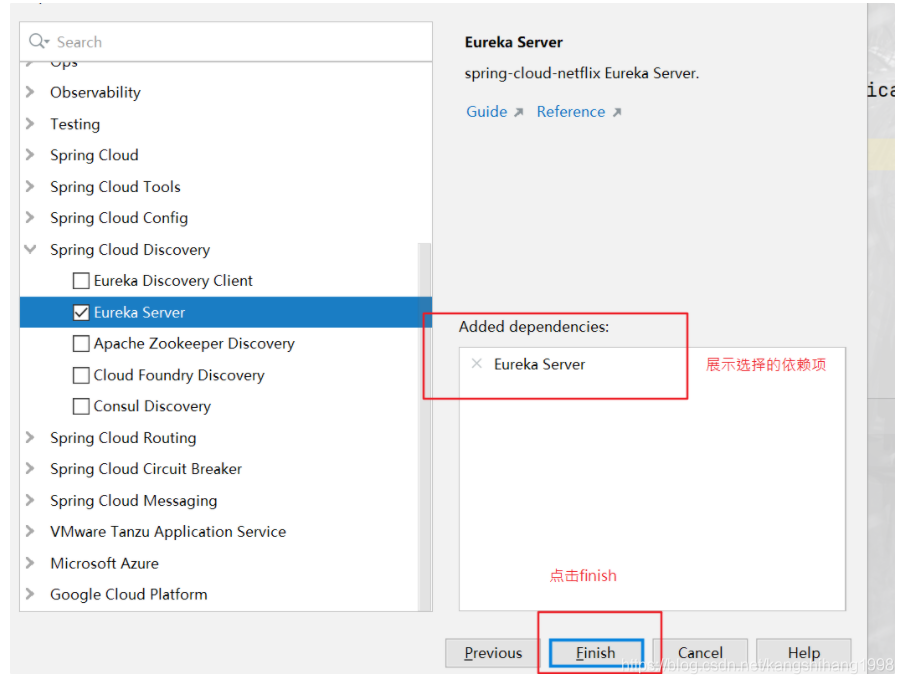
Task: Expand the Spring Cloud Config node
Action: [x=31, y=217]
